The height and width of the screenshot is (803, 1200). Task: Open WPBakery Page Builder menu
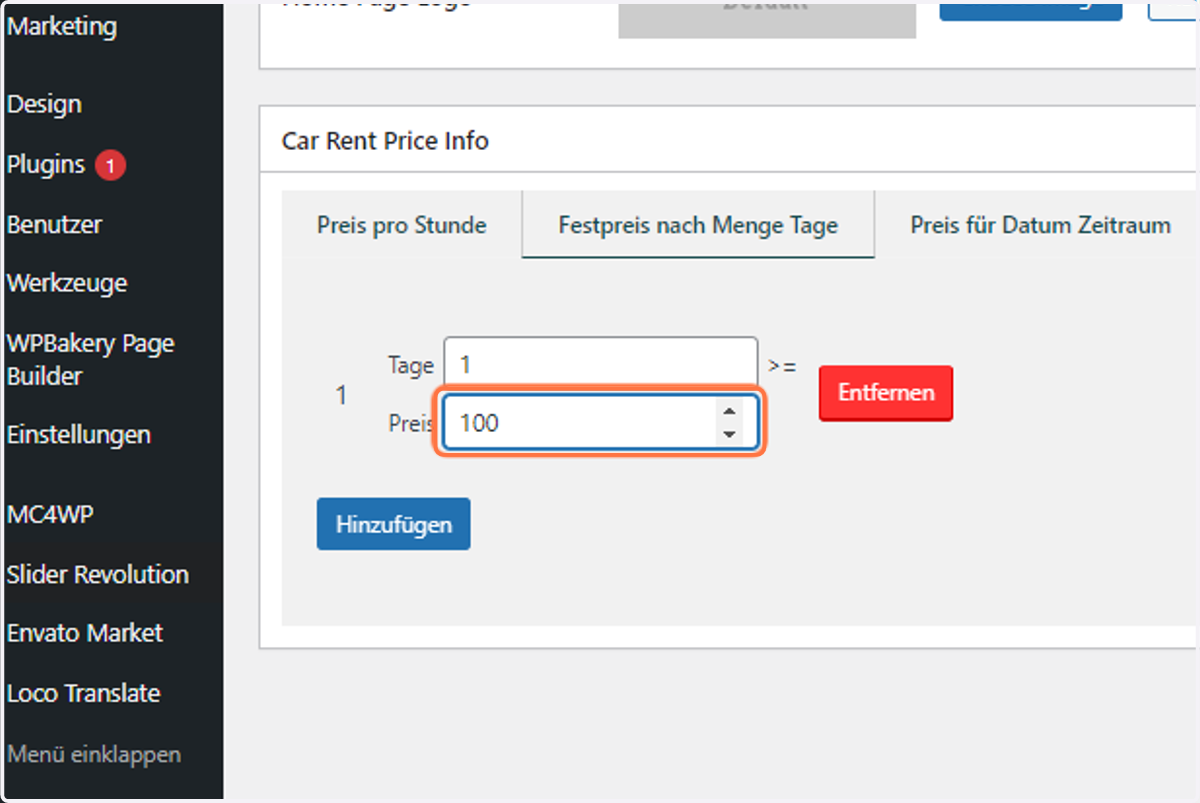[91, 360]
